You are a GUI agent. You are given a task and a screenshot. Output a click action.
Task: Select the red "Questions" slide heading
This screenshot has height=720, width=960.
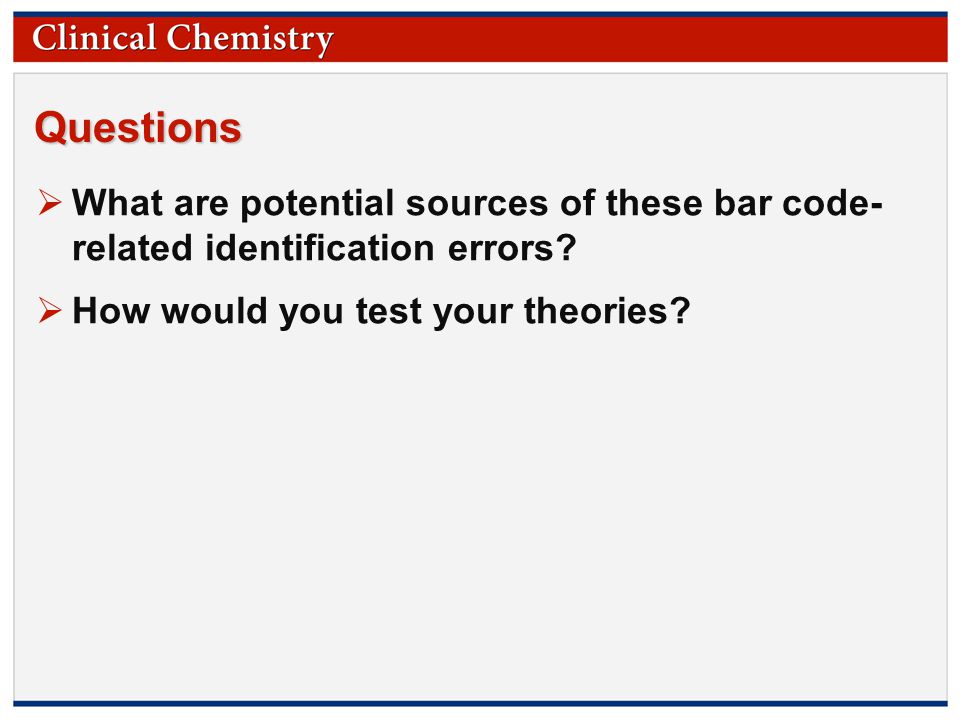click(x=138, y=127)
